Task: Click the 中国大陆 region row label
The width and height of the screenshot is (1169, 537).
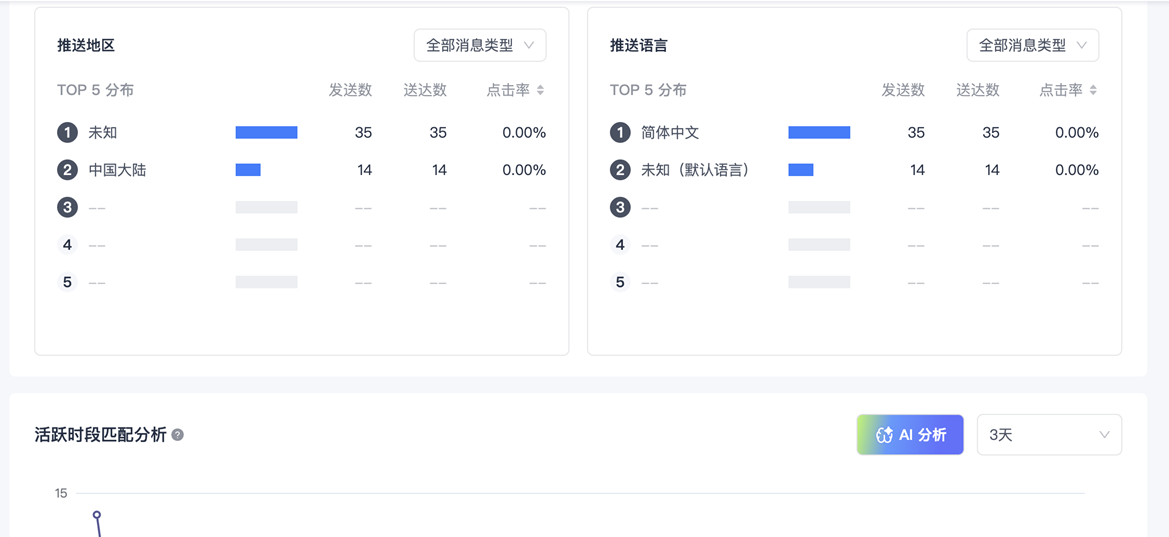Action: [117, 170]
